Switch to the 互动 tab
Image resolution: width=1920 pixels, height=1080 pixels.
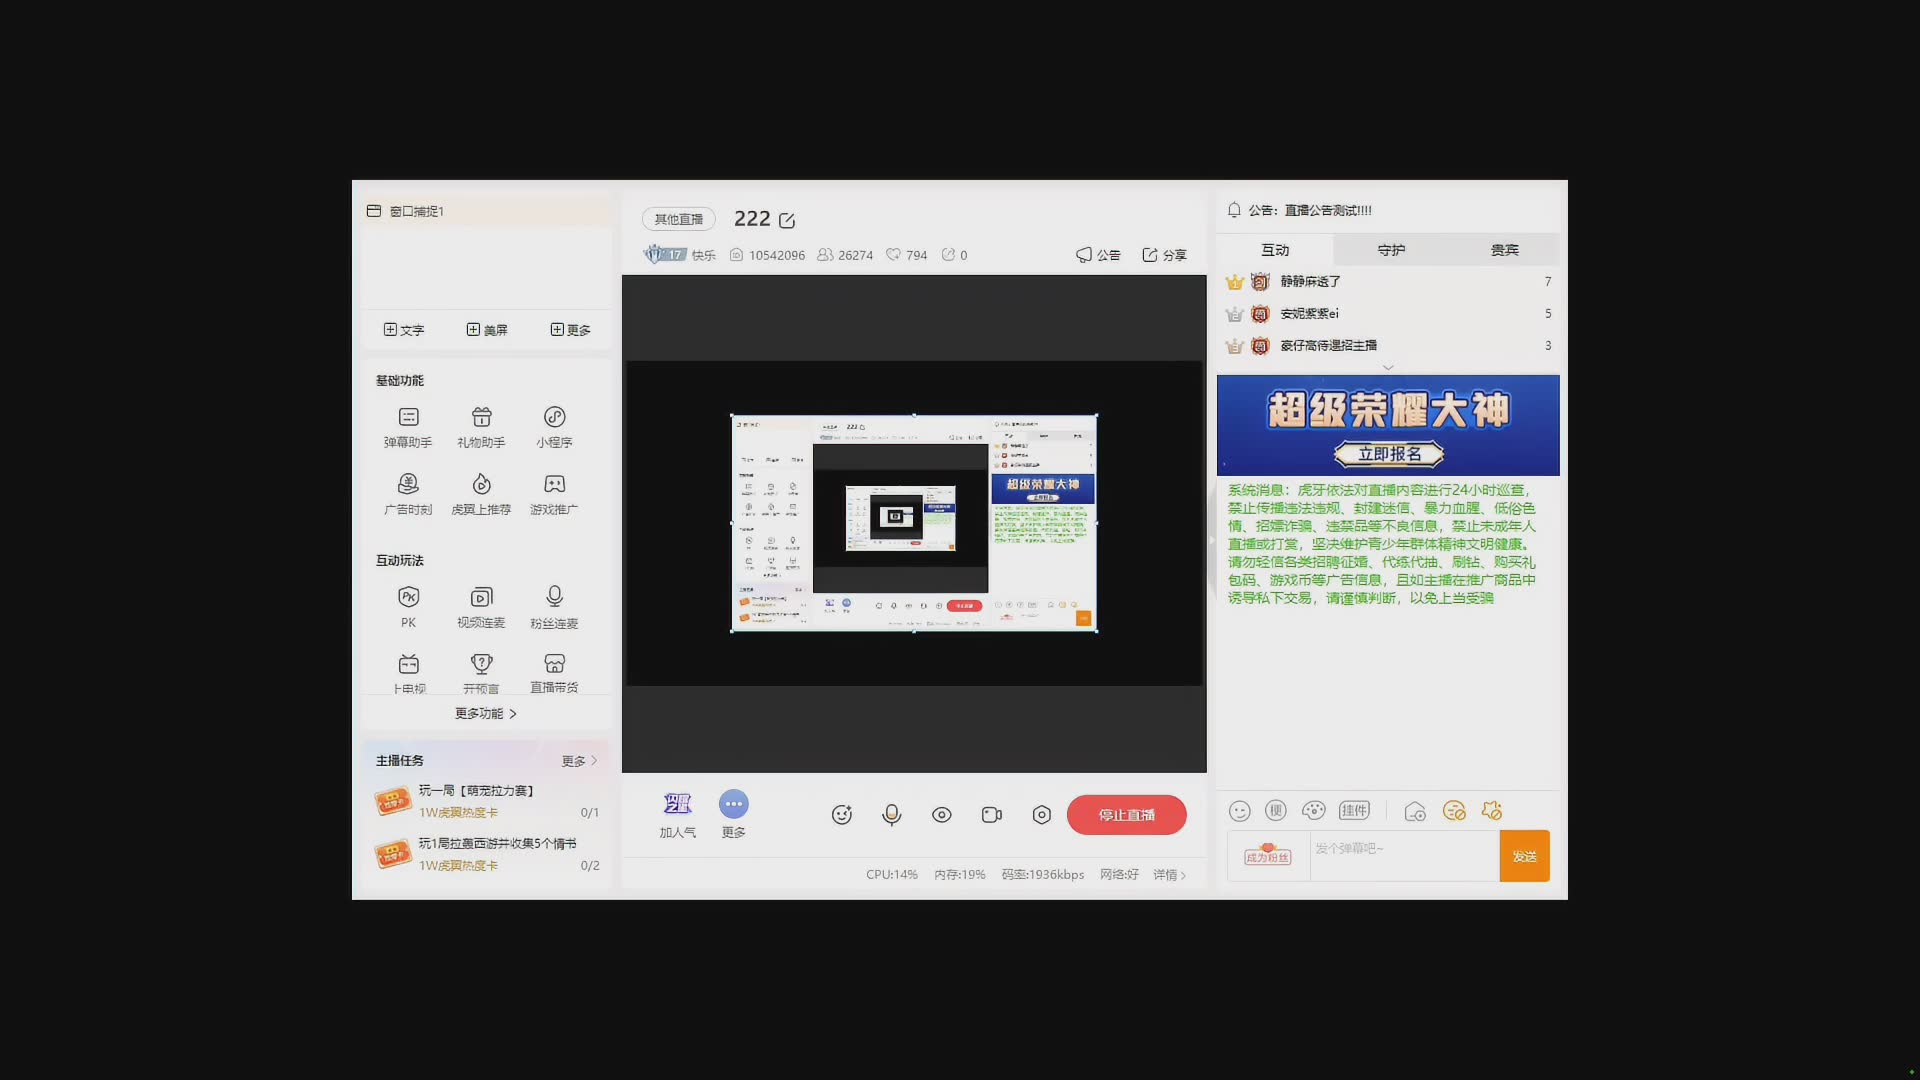pyautogui.click(x=1275, y=250)
